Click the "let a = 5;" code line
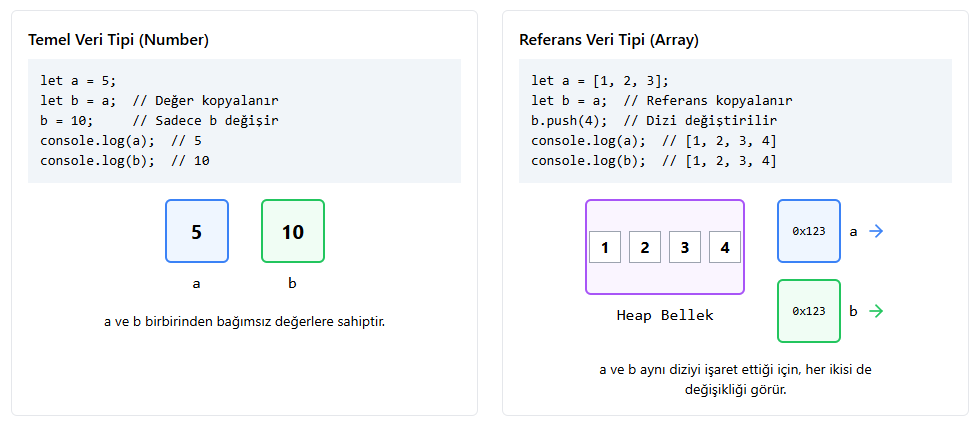Screen dimensions: 978x424 click(78, 80)
